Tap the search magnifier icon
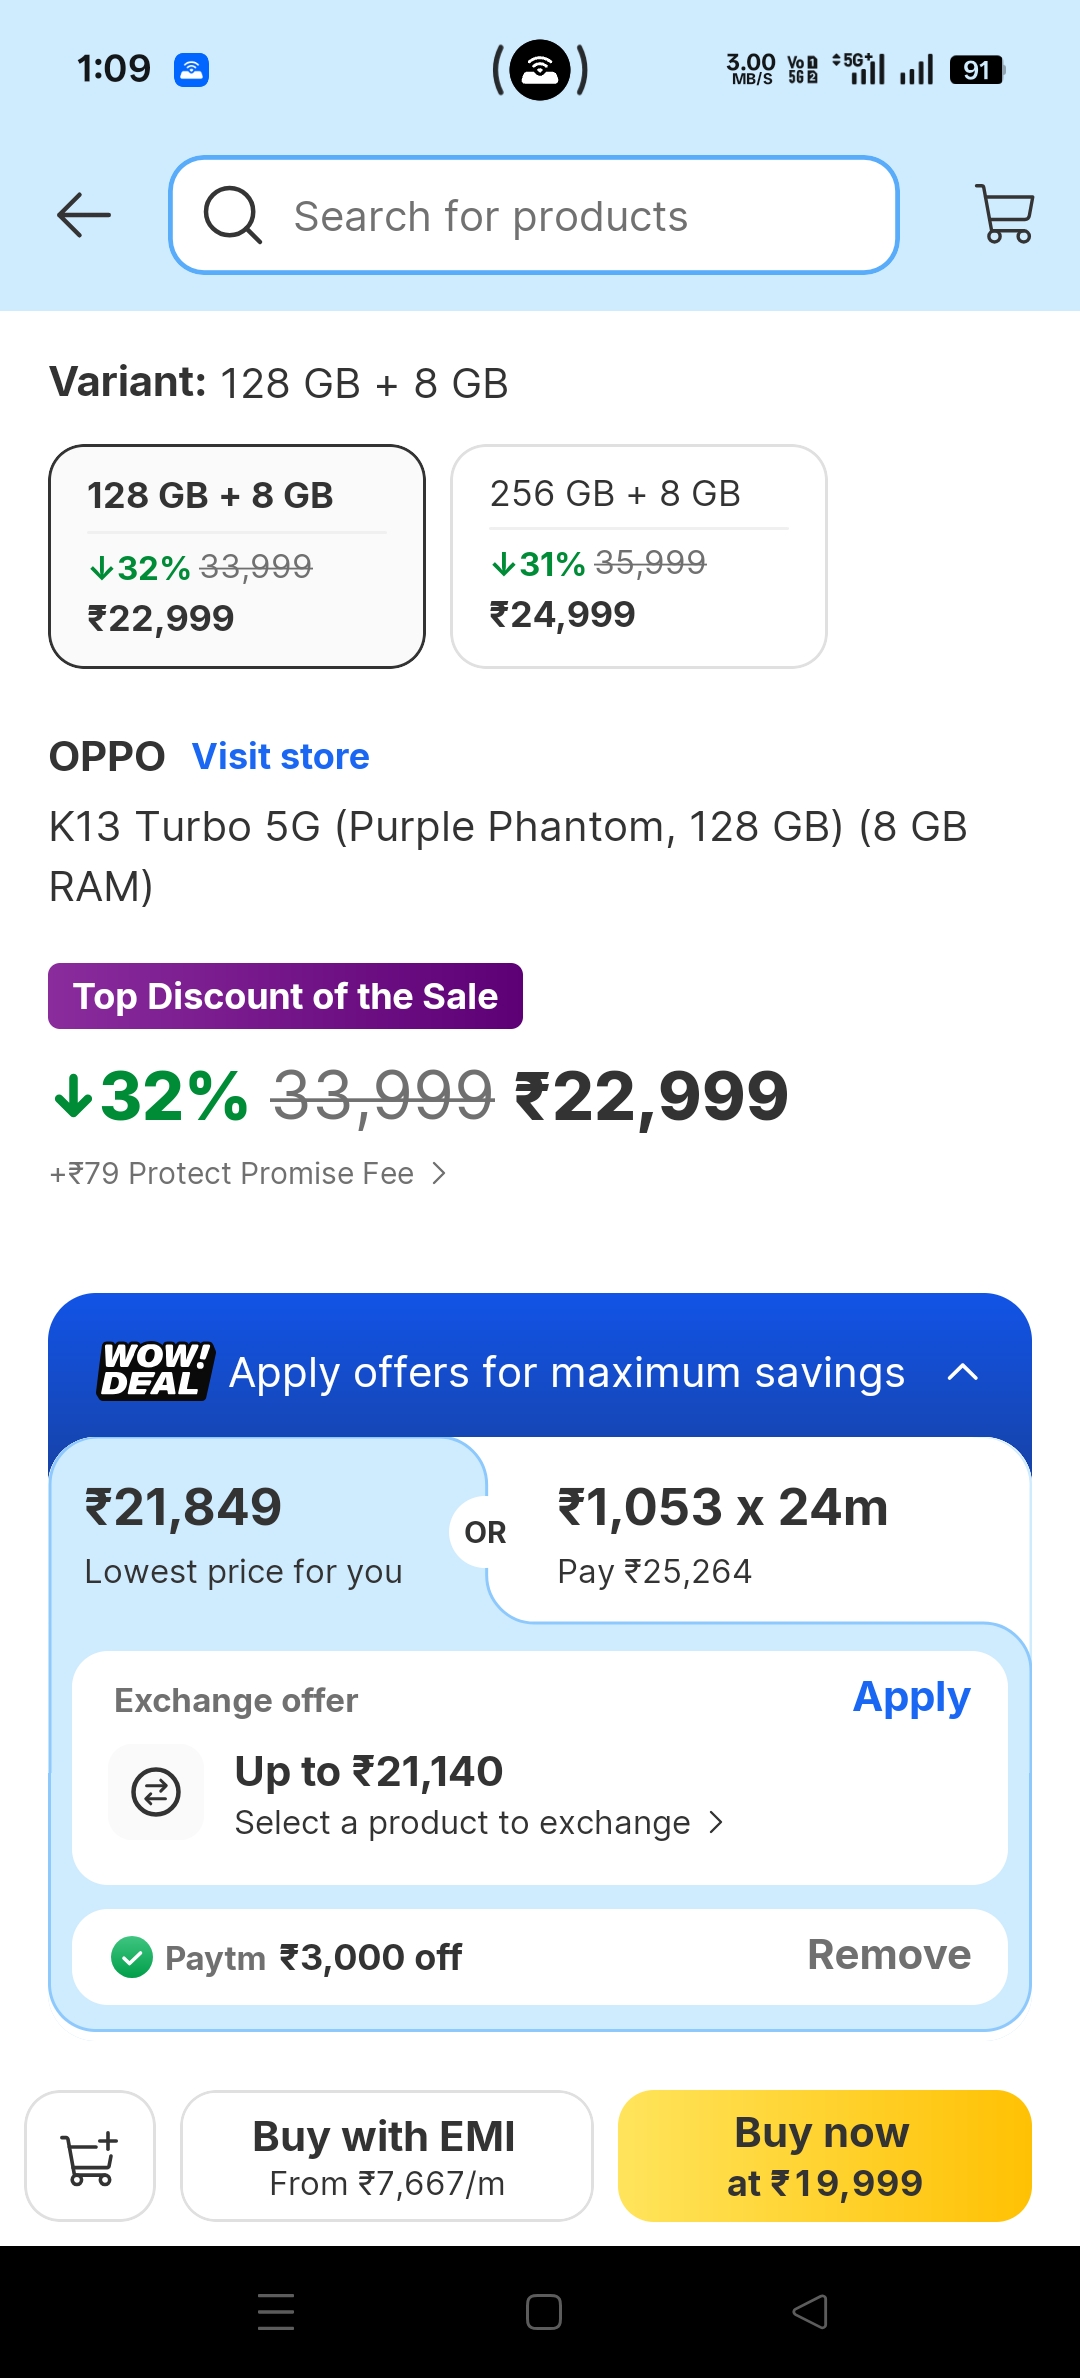The height and width of the screenshot is (2378, 1080). [x=233, y=215]
